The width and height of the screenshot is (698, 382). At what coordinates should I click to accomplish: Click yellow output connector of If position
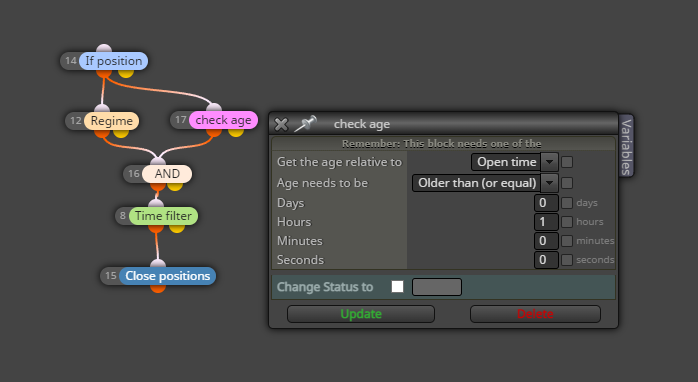(126, 73)
